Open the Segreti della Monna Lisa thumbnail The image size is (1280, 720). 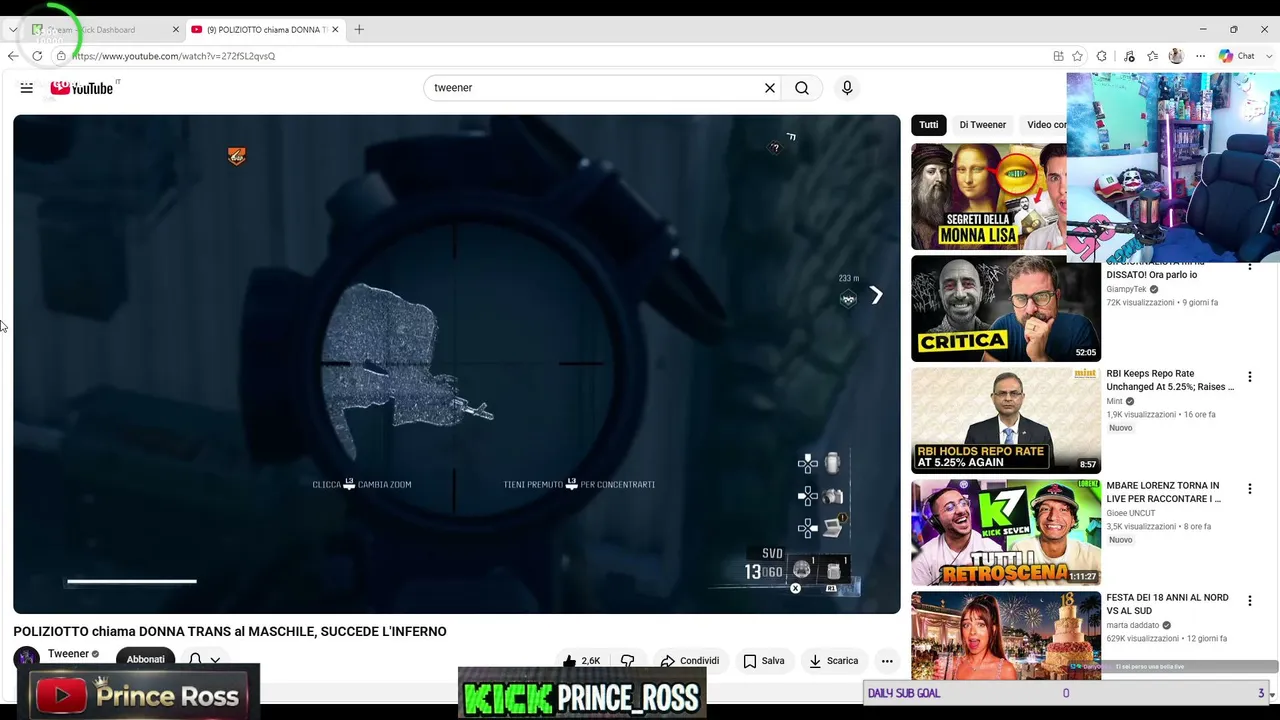(x=989, y=196)
